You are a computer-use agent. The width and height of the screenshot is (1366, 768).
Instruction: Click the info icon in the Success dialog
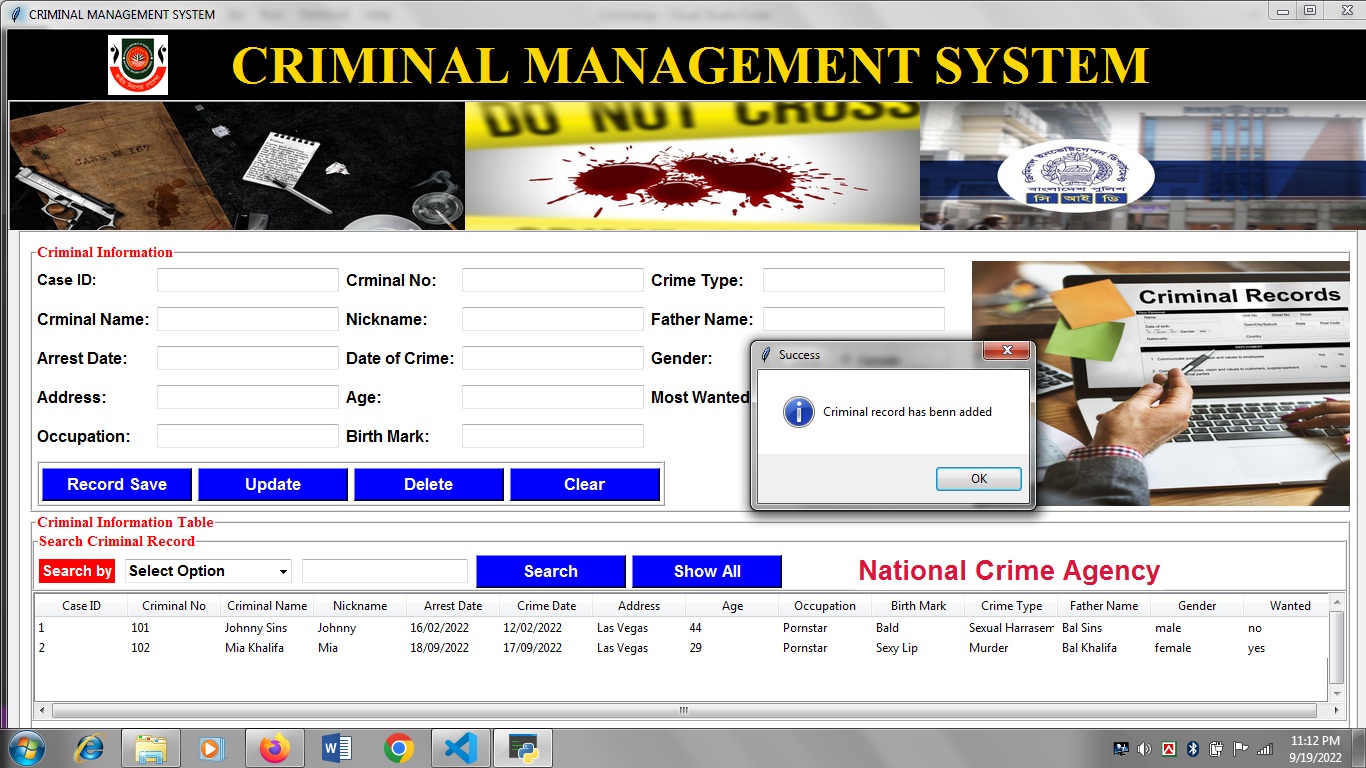click(x=798, y=412)
